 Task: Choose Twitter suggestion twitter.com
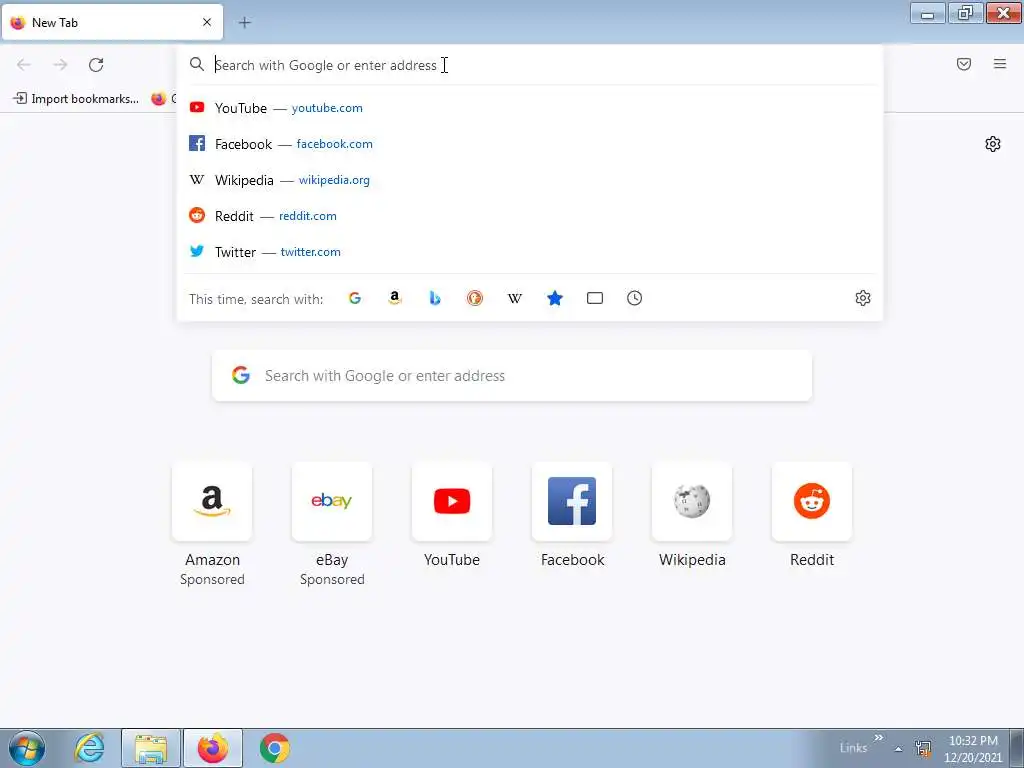[x=530, y=251]
